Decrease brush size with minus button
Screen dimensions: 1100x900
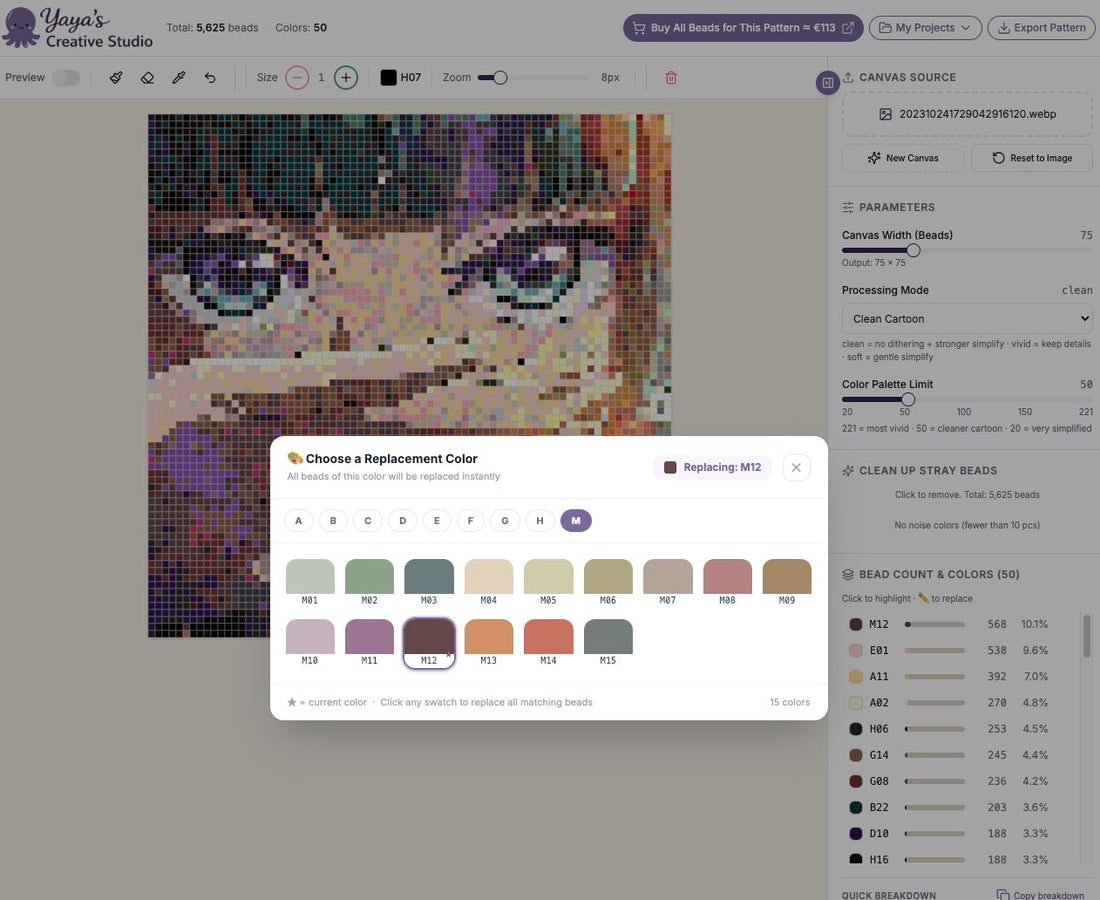click(x=297, y=77)
